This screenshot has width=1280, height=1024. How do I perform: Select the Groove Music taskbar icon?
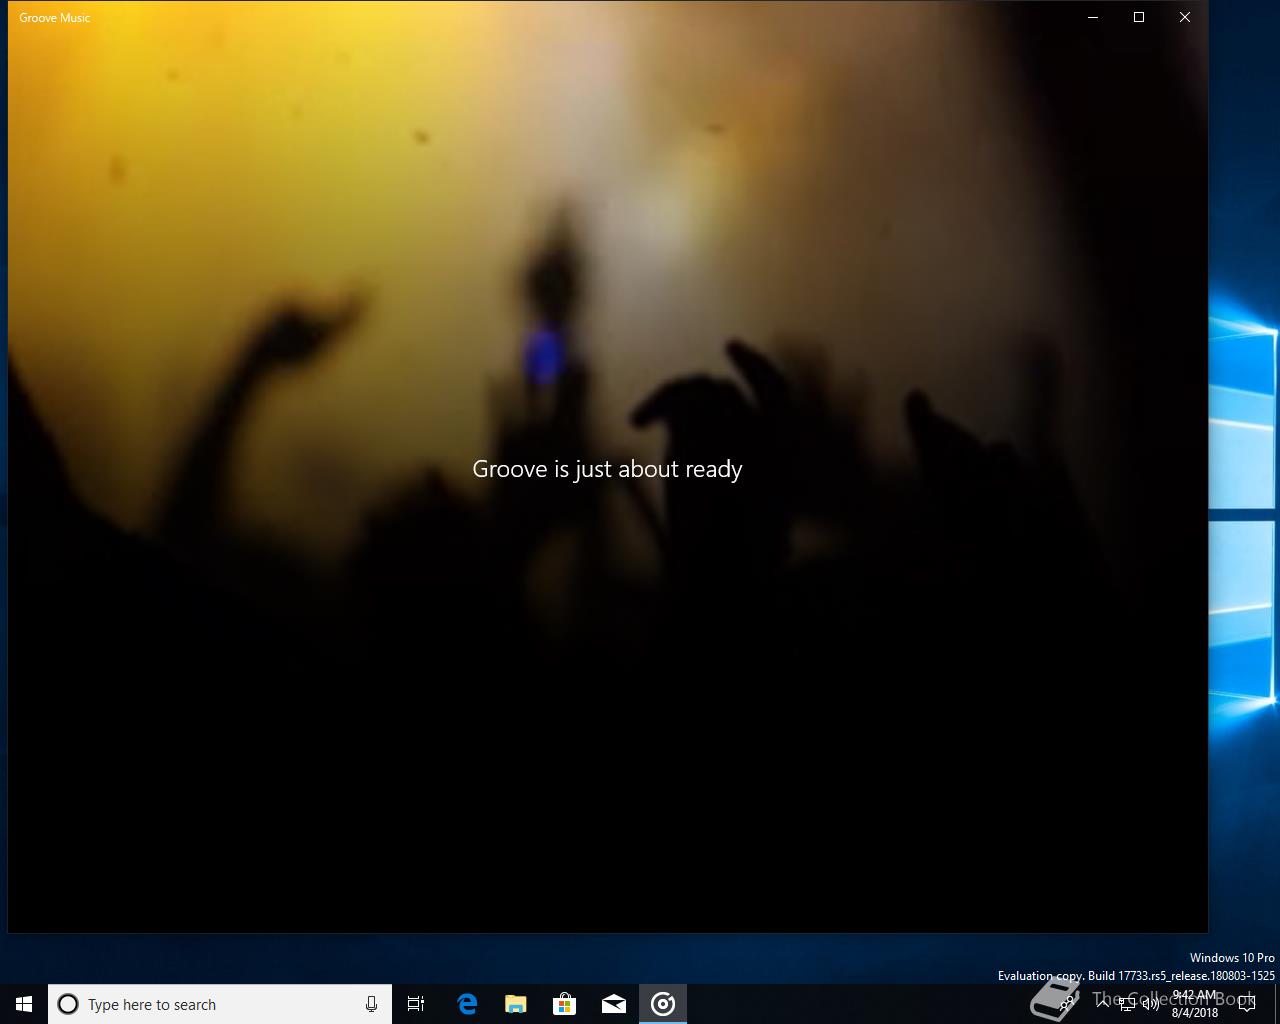pyautogui.click(x=663, y=1004)
